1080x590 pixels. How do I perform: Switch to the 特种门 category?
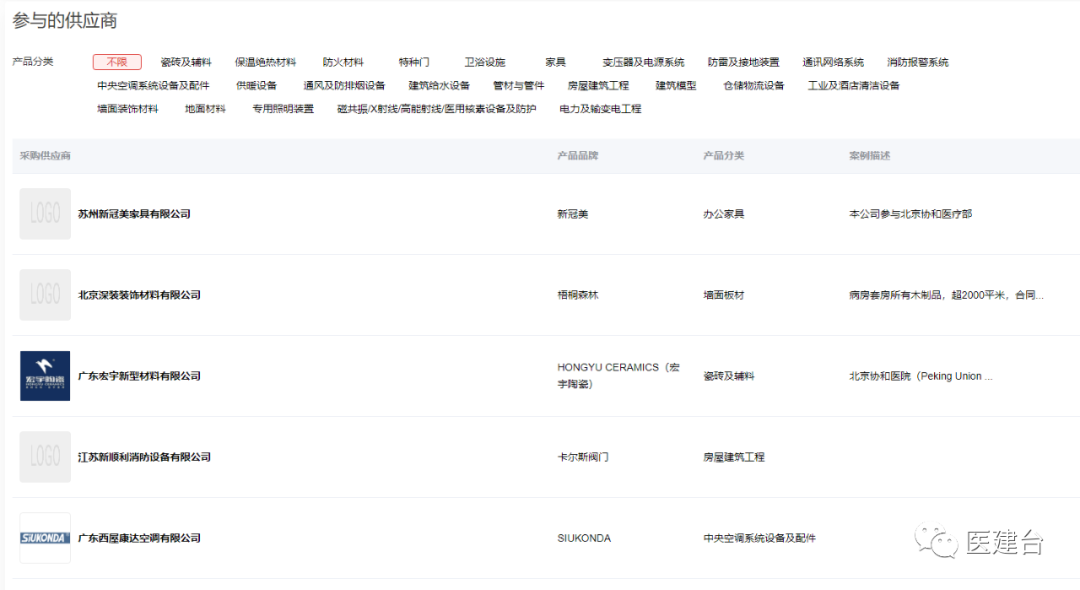click(x=415, y=61)
